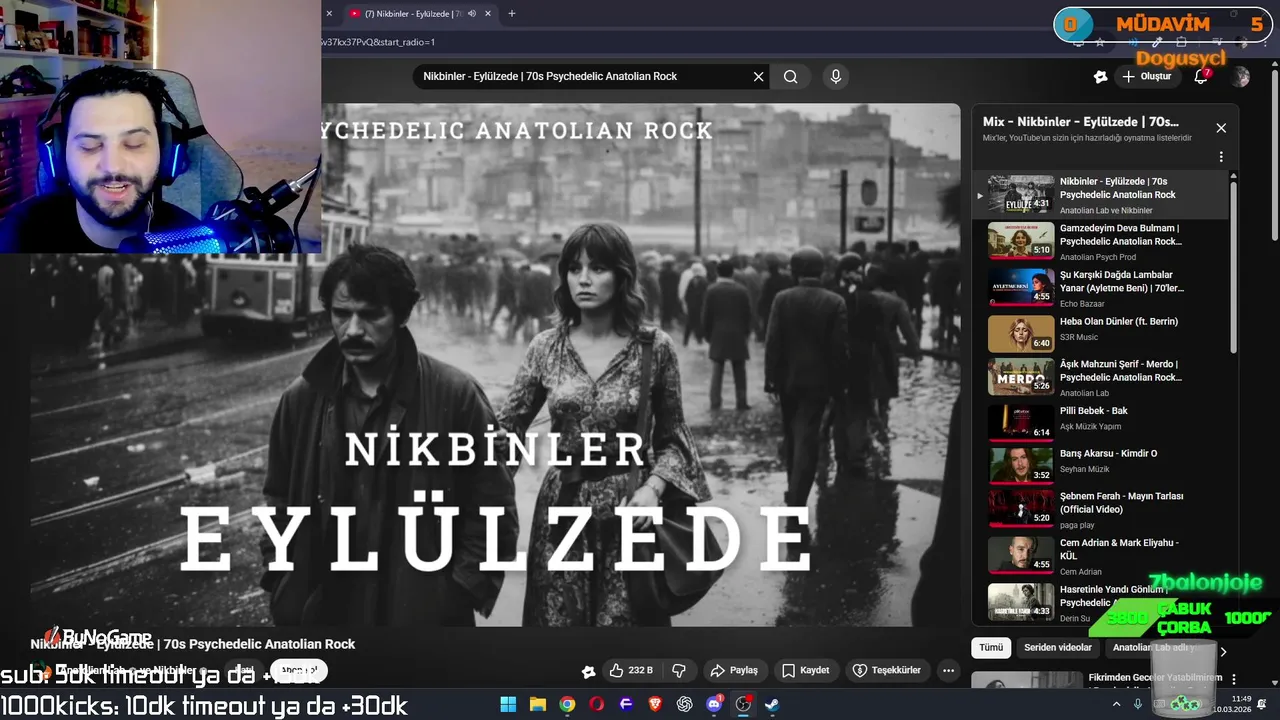Clear the YouTube search box text

pos(758,77)
